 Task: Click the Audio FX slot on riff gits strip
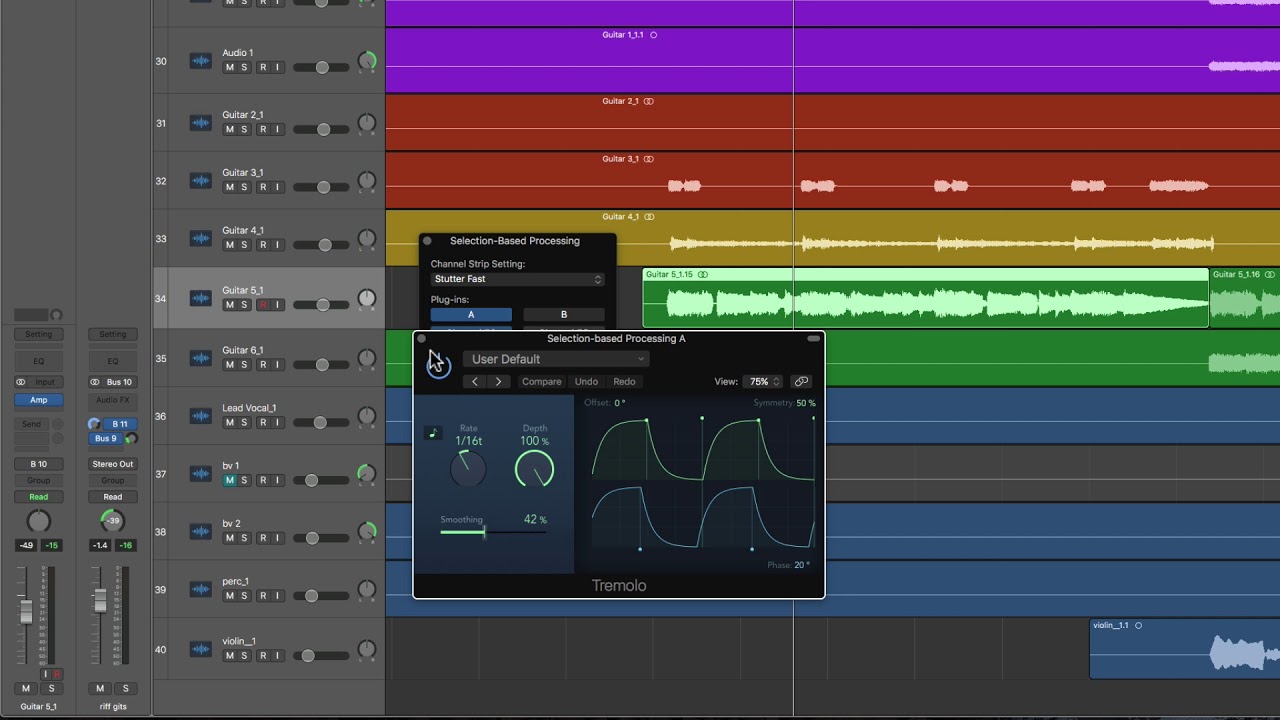113,400
